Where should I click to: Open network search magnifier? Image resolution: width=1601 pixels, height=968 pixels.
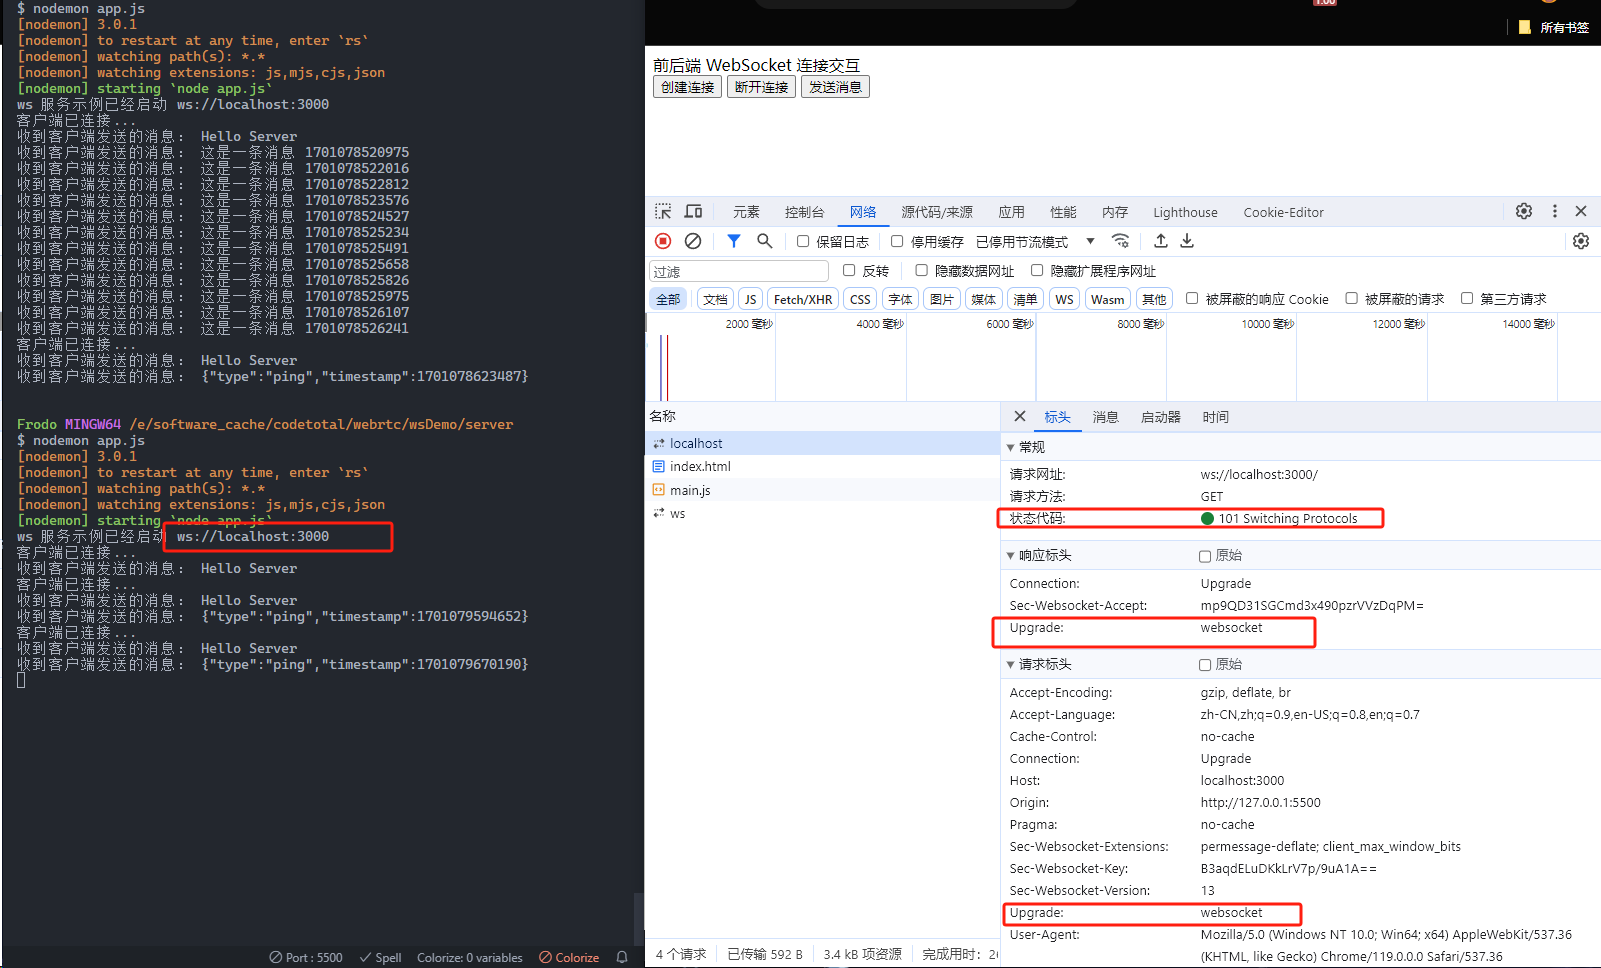[x=765, y=241]
